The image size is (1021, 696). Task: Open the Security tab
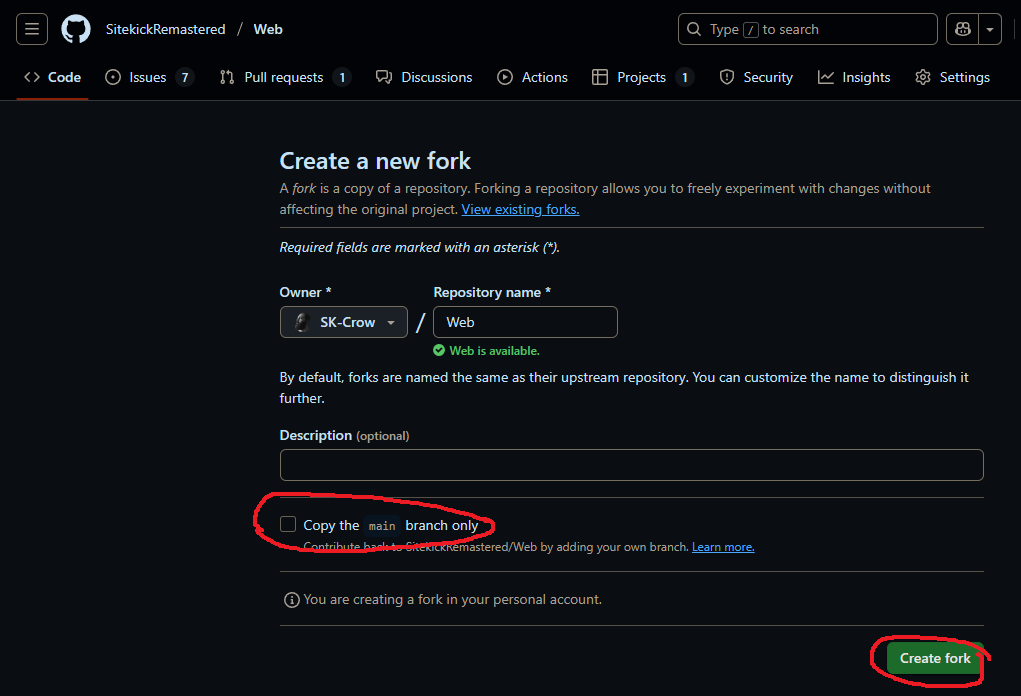756,77
